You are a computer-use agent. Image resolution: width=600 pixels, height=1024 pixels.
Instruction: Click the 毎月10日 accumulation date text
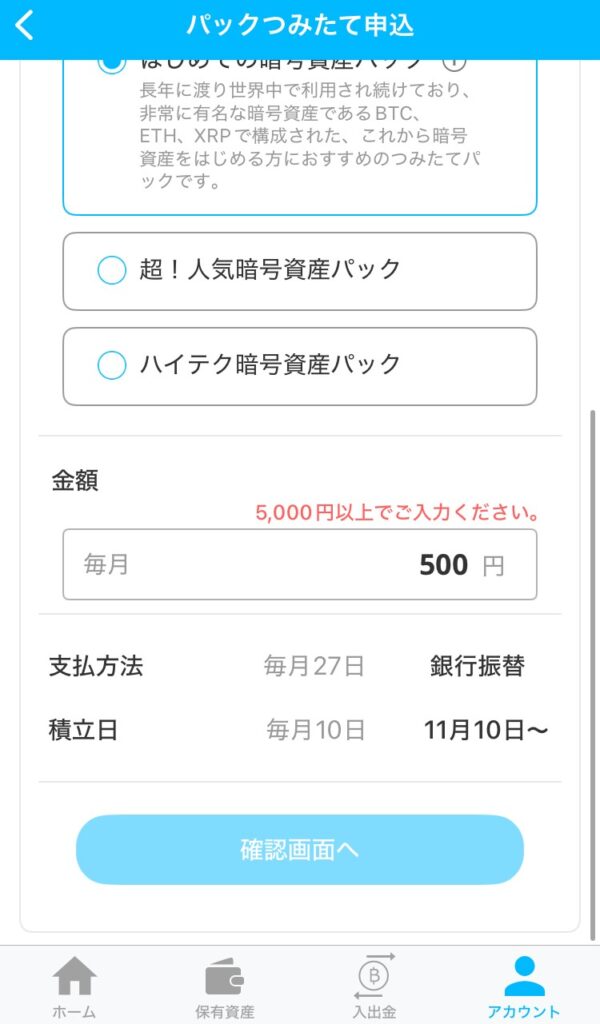(x=315, y=730)
